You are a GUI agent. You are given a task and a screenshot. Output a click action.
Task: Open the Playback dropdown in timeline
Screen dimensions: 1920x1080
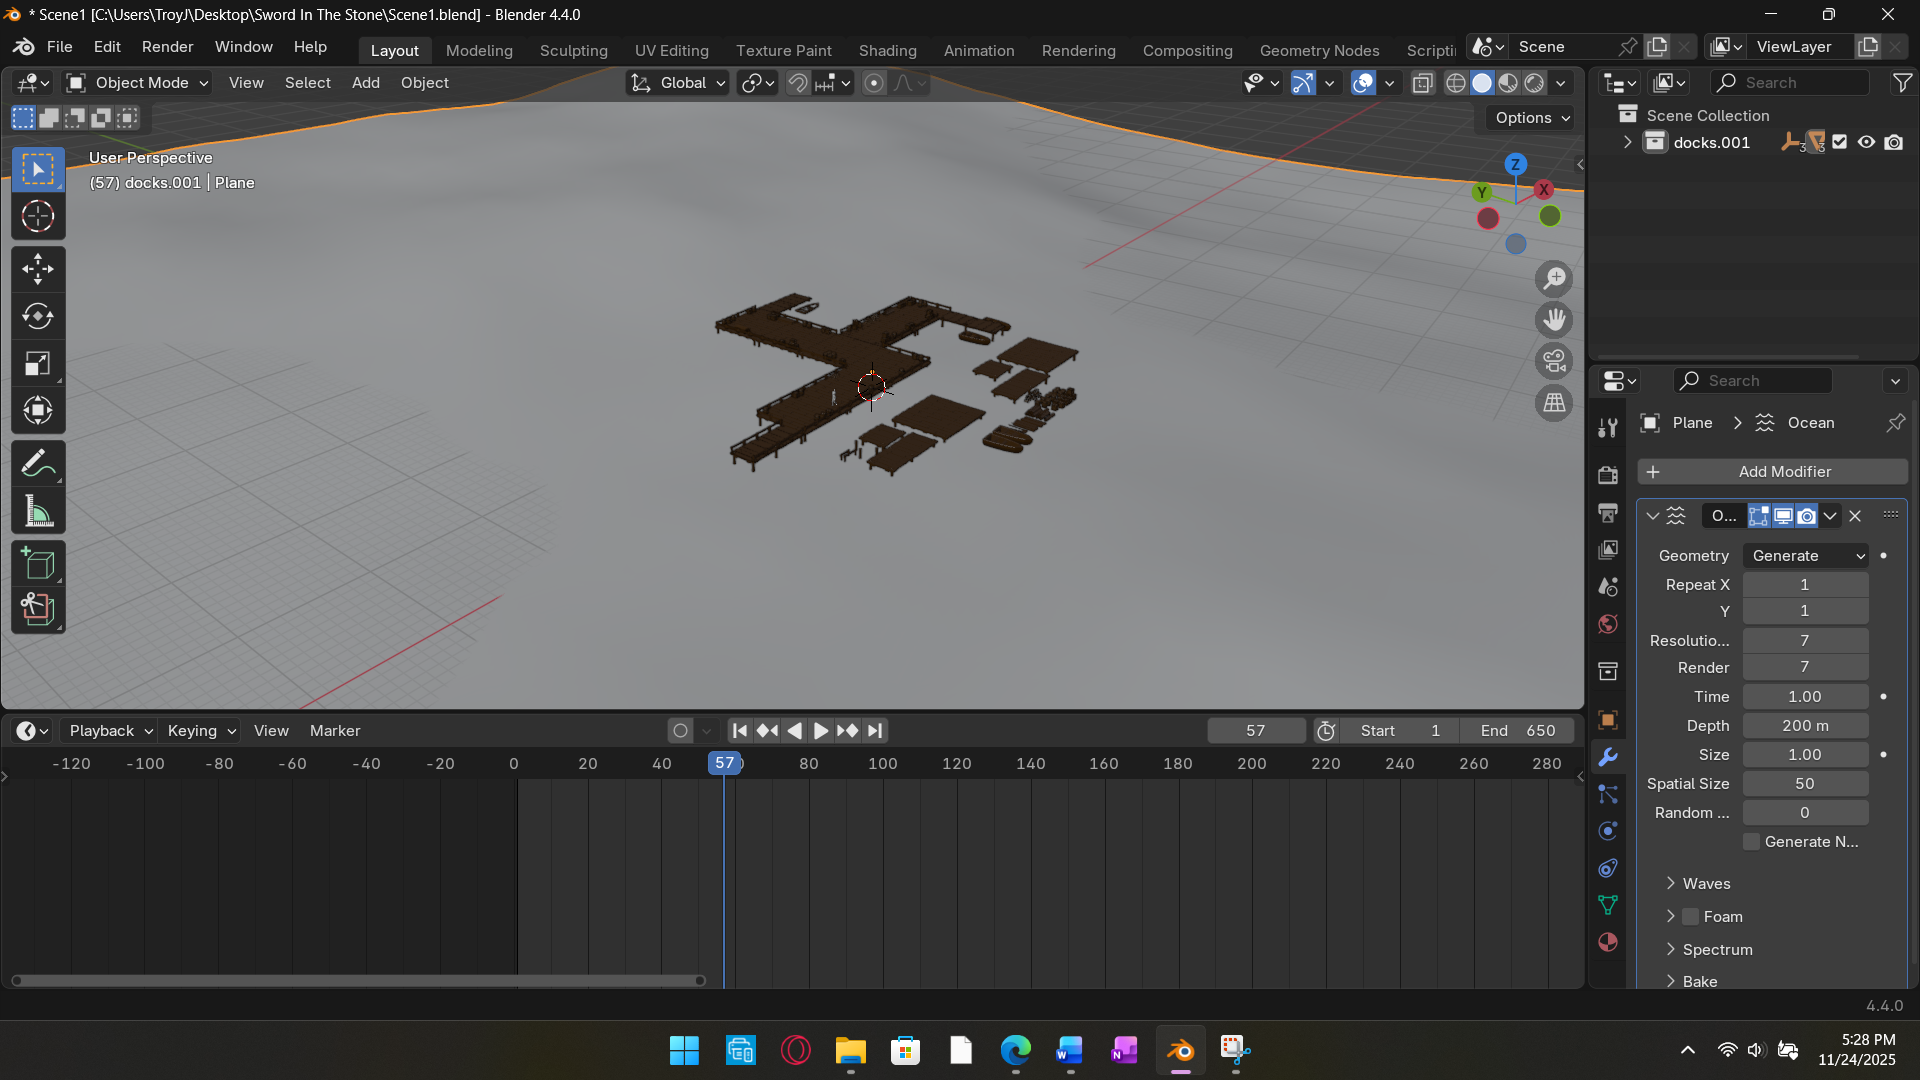pyautogui.click(x=109, y=731)
